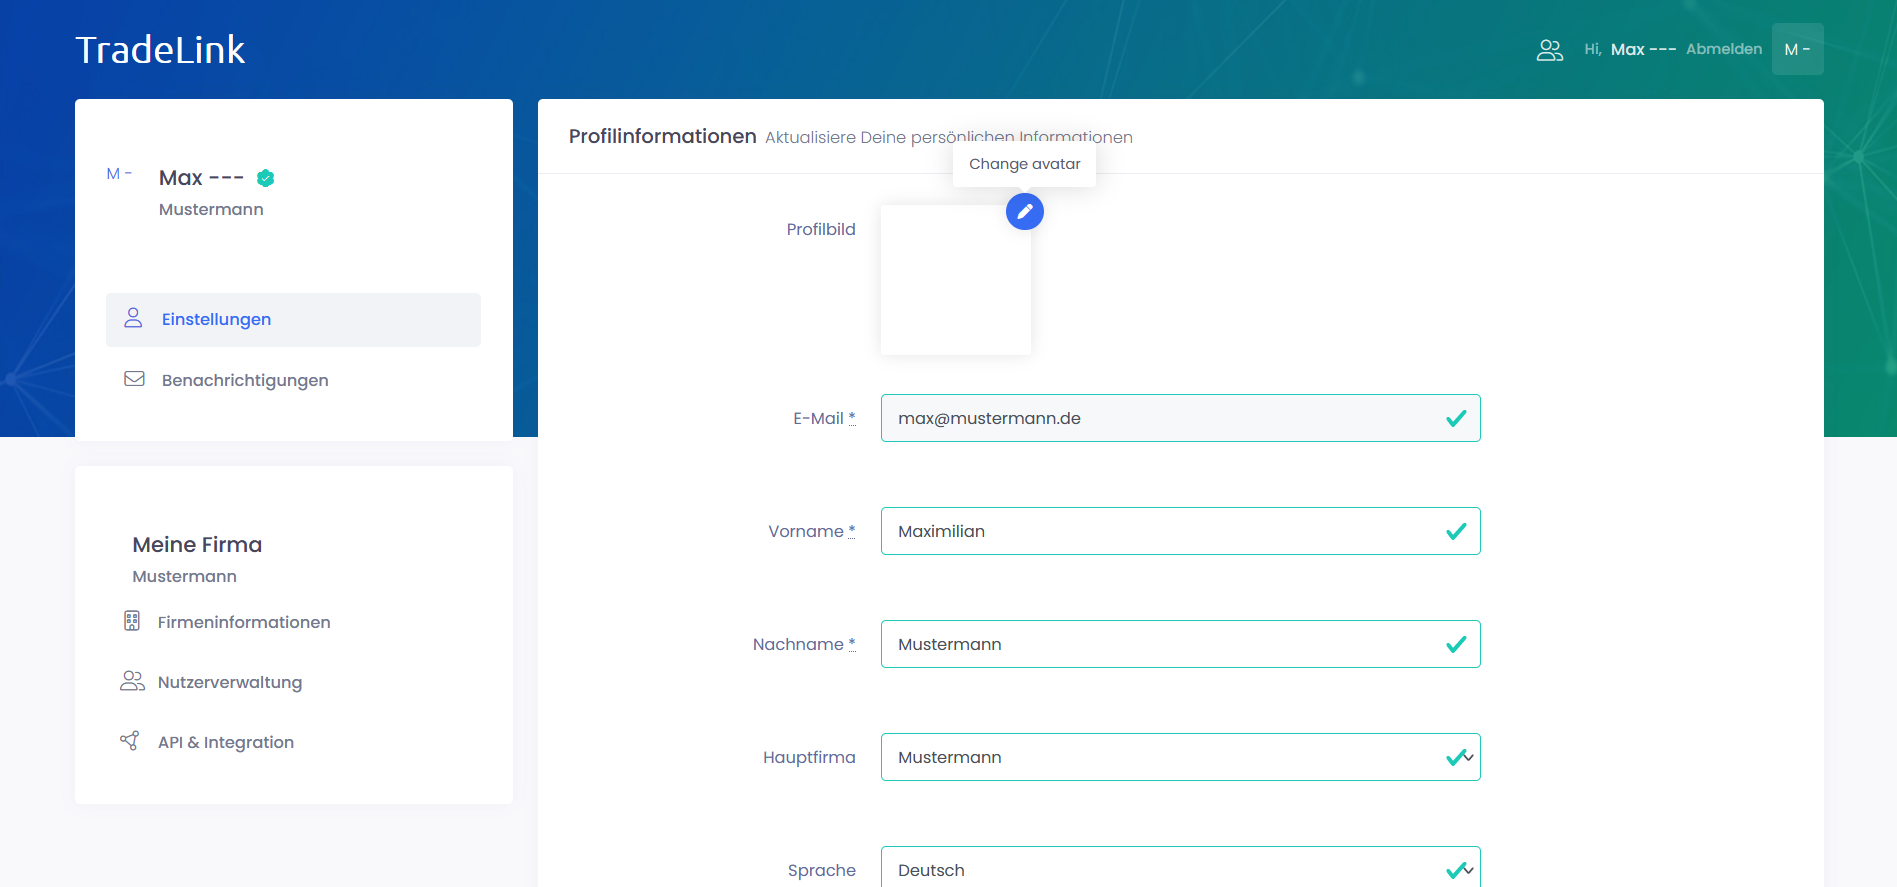Focus the E-Mail input field
This screenshot has height=887, width=1897.
click(x=1160, y=418)
